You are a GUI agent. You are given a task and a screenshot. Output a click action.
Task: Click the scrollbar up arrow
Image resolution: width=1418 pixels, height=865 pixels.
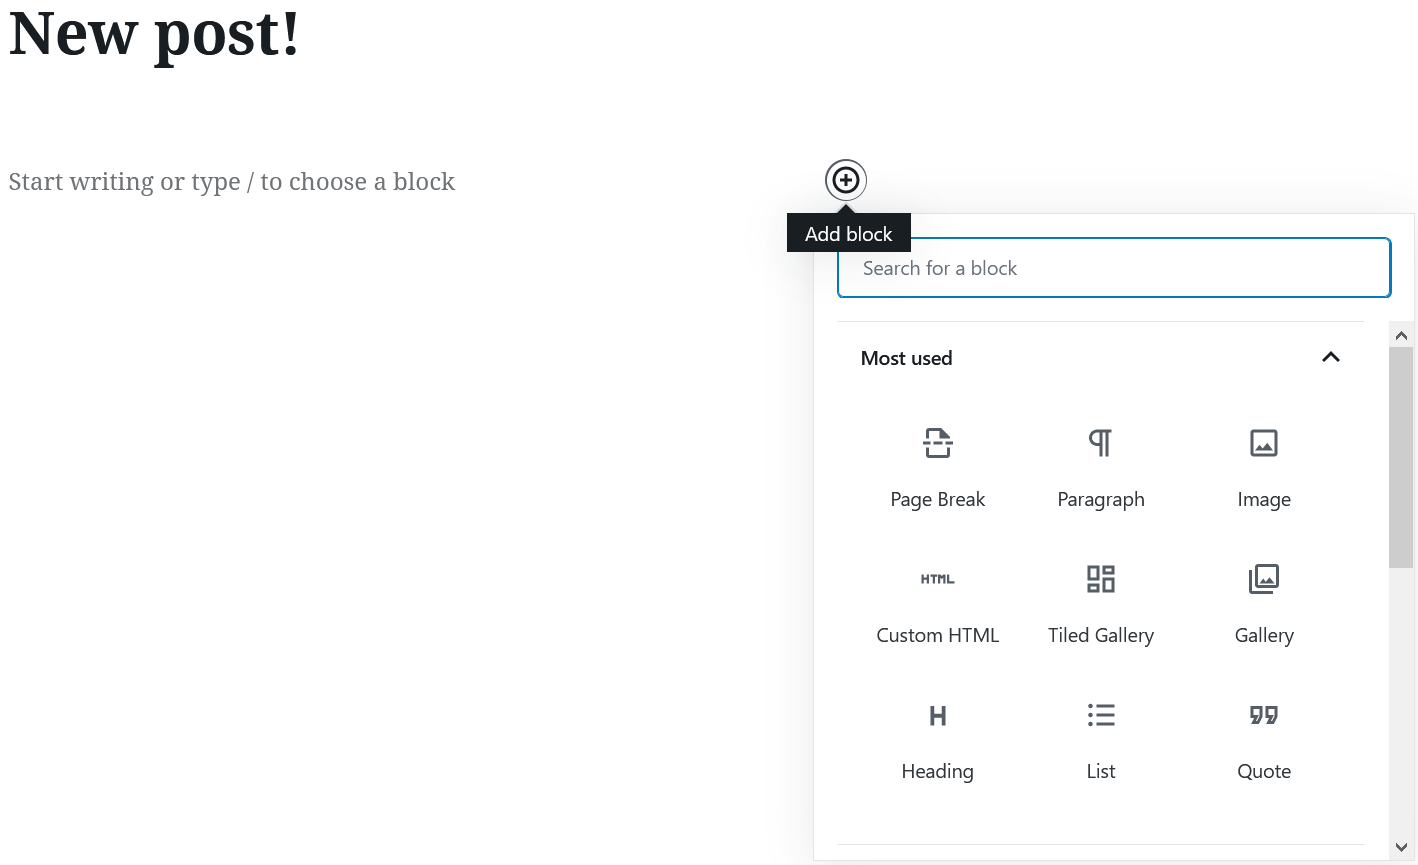coord(1401,336)
